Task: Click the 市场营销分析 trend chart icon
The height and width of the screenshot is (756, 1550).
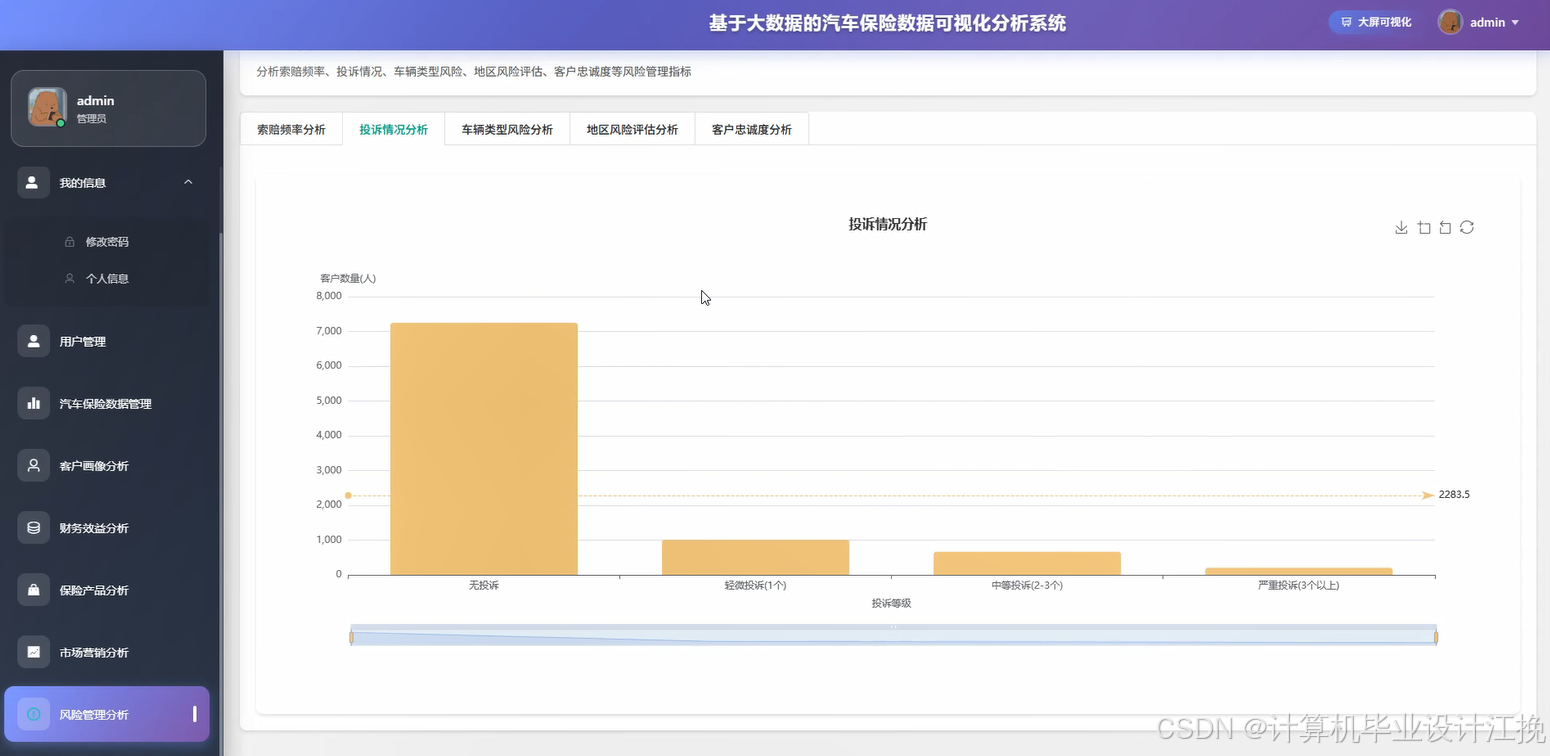Action: (33, 652)
